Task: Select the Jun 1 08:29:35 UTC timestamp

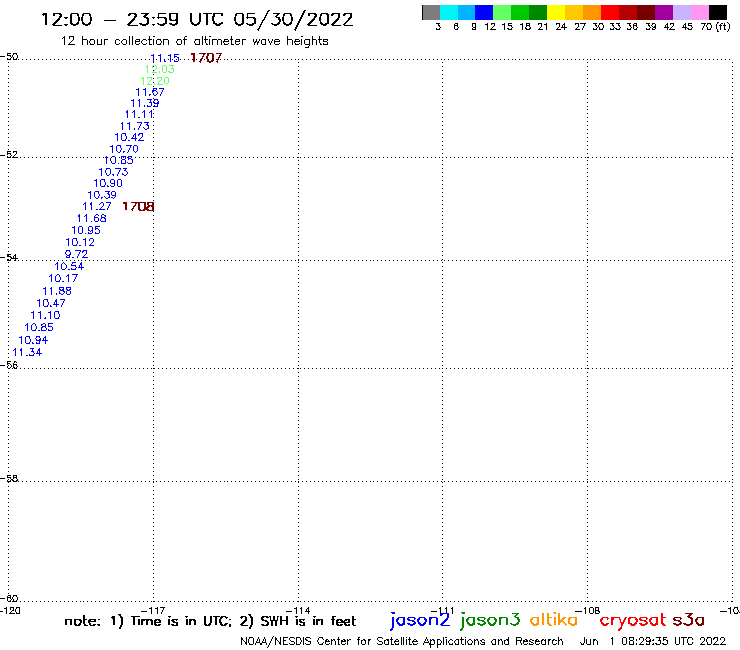Action: tap(653, 641)
